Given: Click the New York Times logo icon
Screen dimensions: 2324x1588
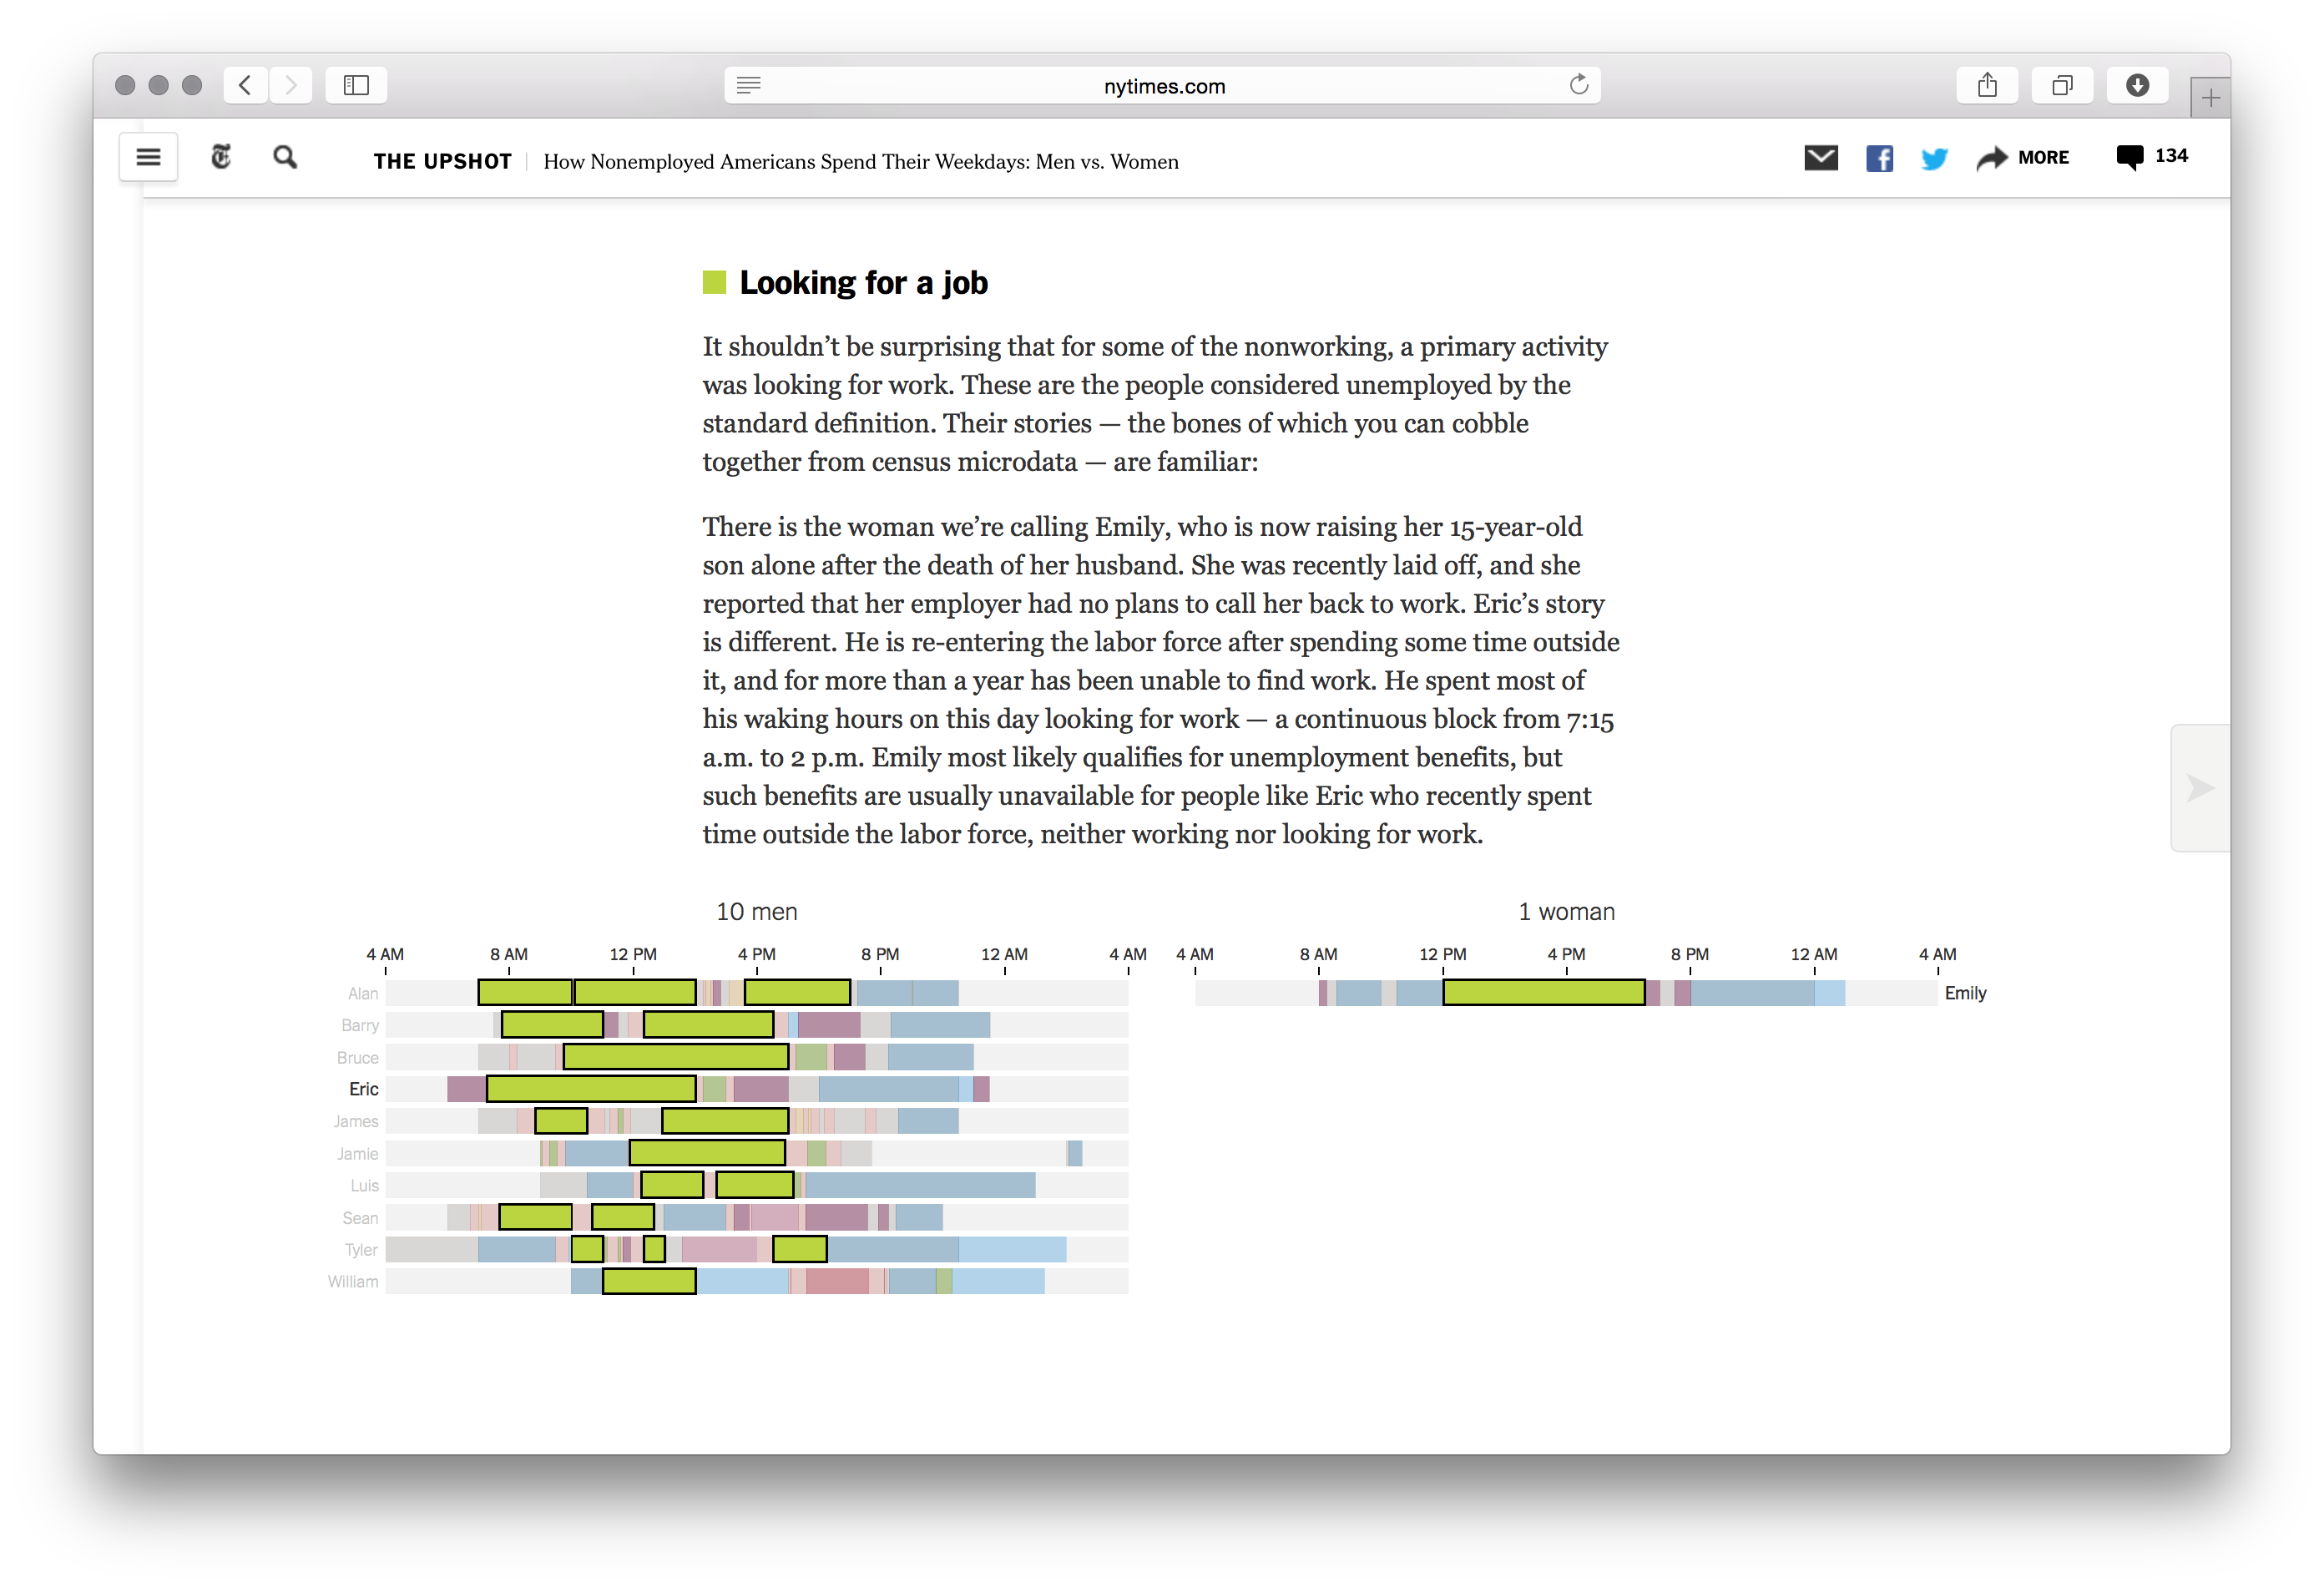Looking at the screenshot, I should coord(221,157).
